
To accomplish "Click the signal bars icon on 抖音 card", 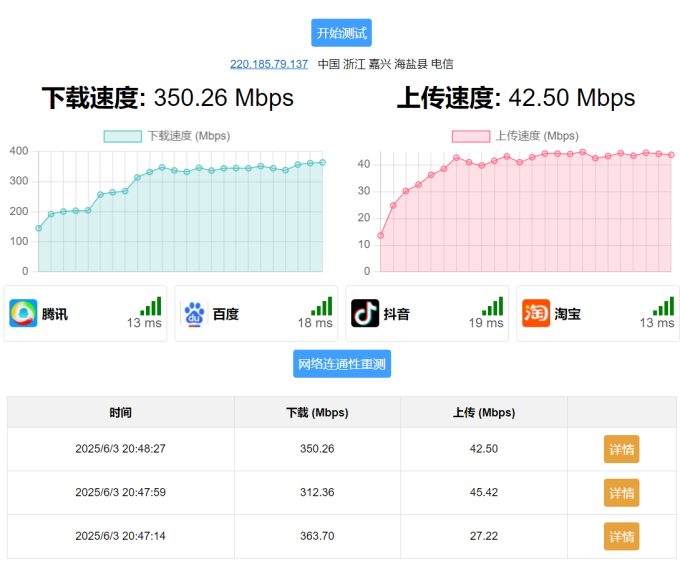I will click(x=492, y=306).
